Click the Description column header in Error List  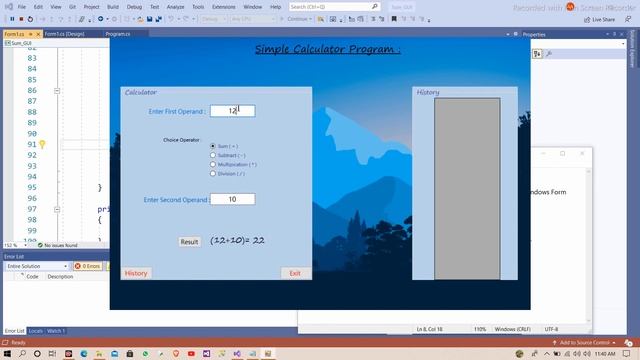(60, 277)
